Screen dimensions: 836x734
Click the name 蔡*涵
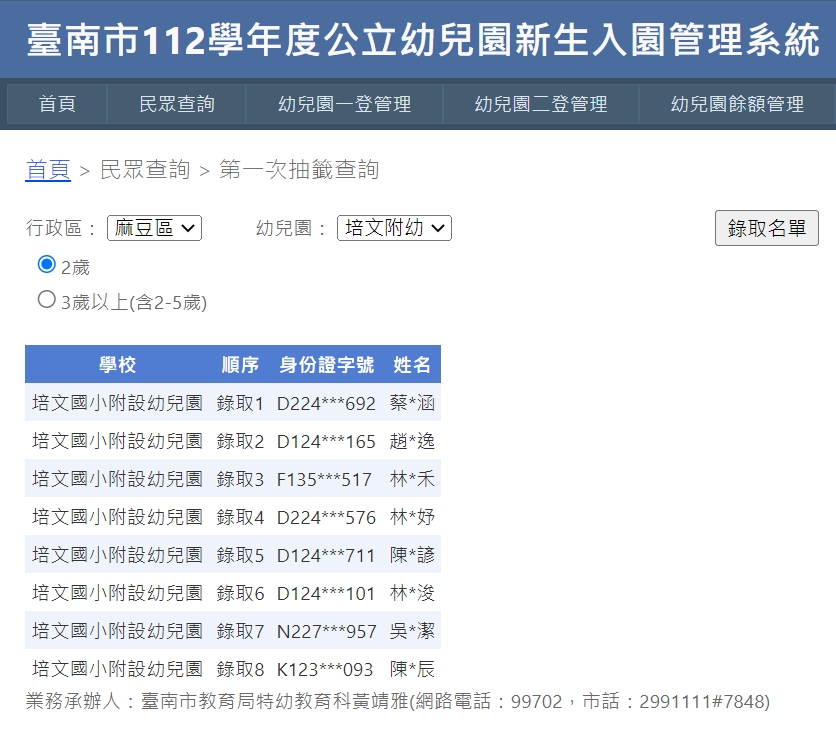(x=412, y=403)
